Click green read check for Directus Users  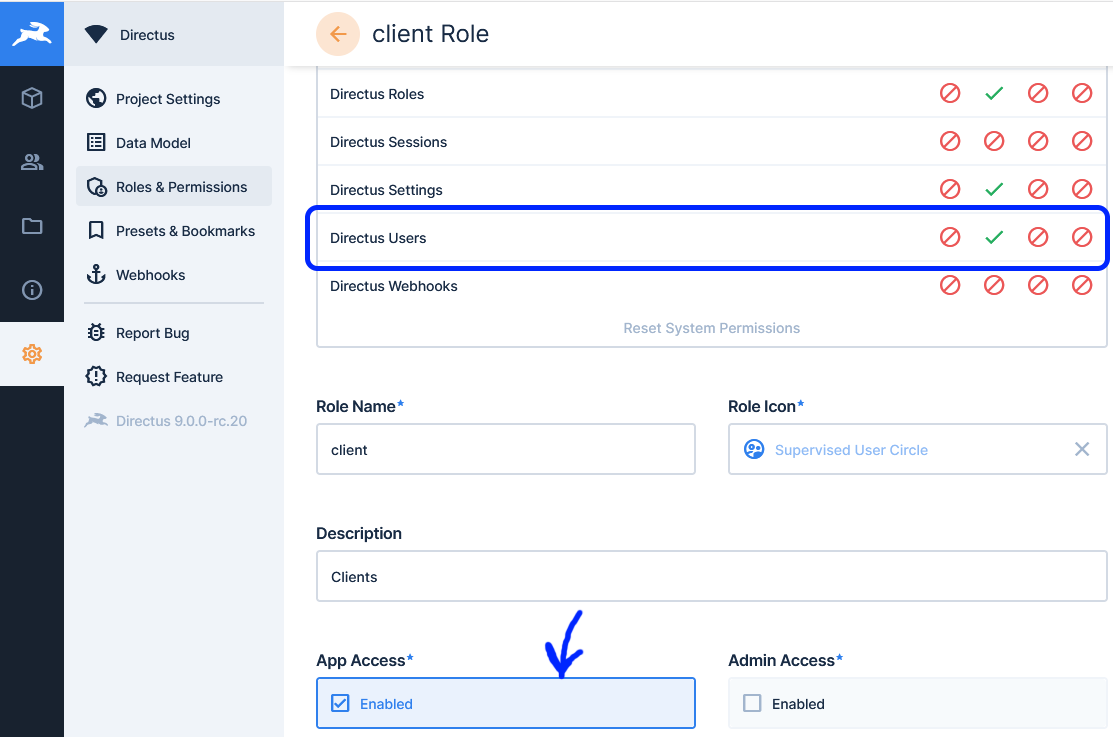click(994, 237)
